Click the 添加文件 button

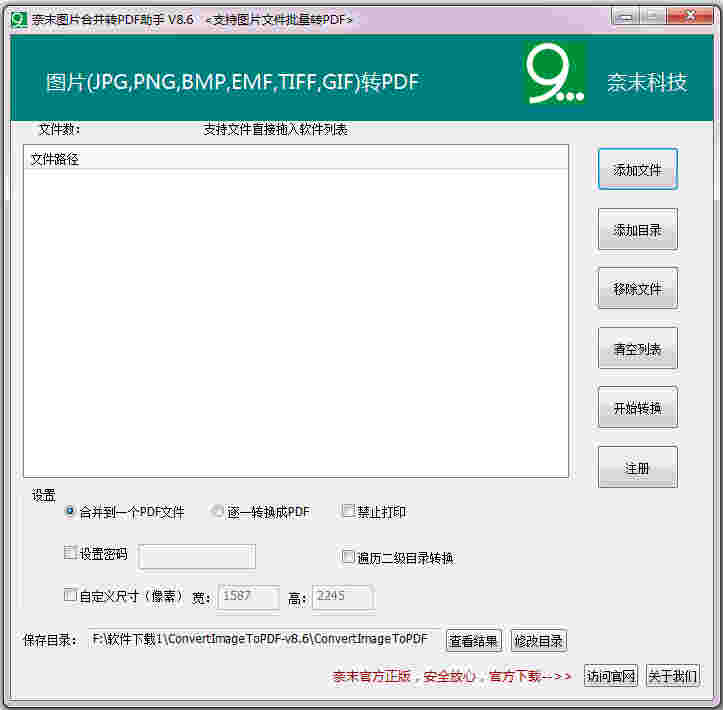(637, 169)
